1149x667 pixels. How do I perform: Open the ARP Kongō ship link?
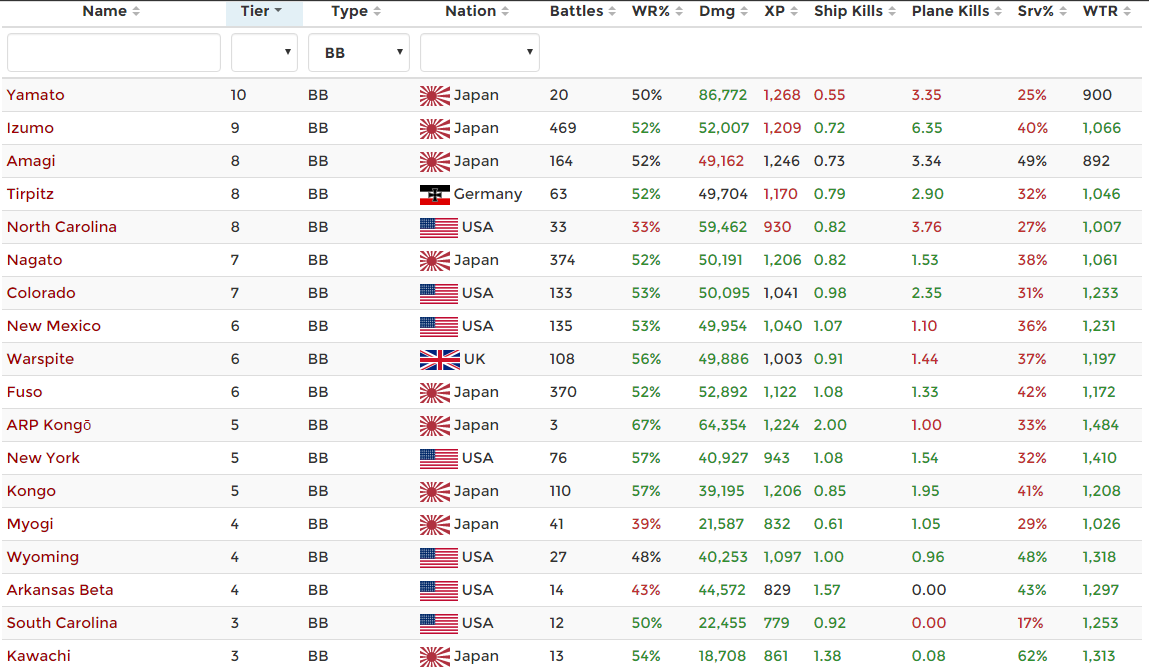pyautogui.click(x=49, y=425)
